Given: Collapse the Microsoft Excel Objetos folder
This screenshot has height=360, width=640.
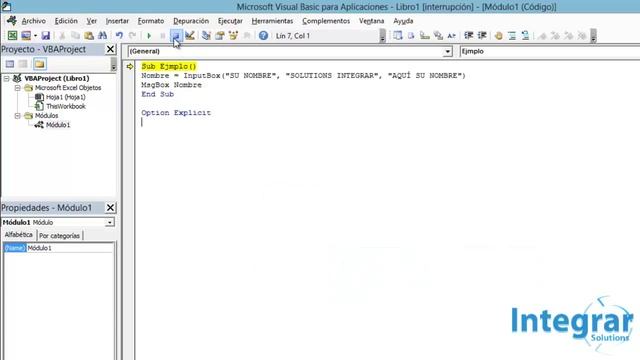Looking at the screenshot, I should tap(18, 88).
